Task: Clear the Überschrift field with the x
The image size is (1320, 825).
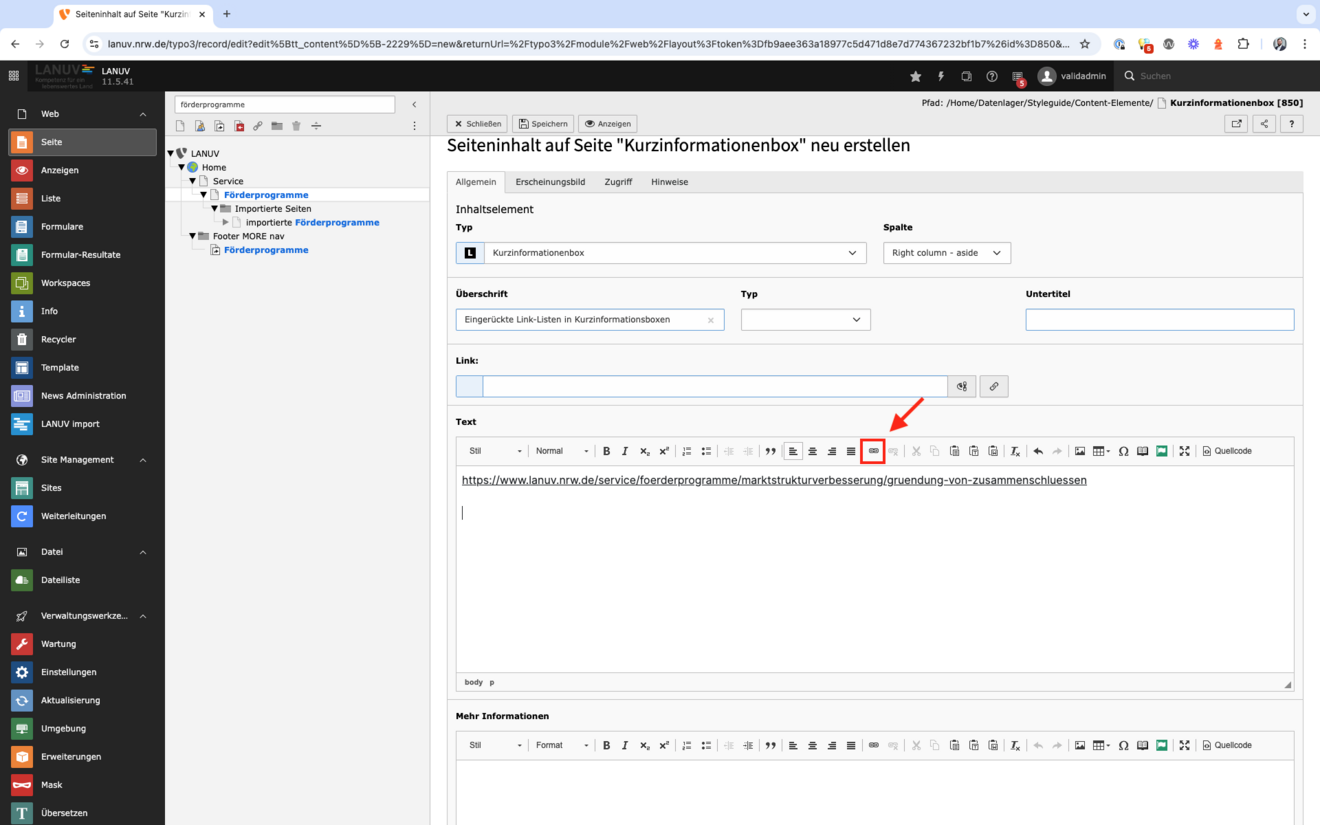Action: (711, 320)
